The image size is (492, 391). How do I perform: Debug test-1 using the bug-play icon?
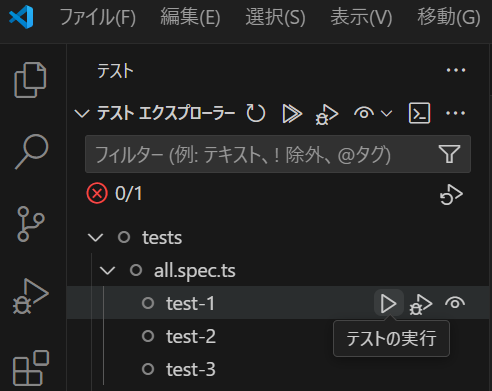point(421,304)
